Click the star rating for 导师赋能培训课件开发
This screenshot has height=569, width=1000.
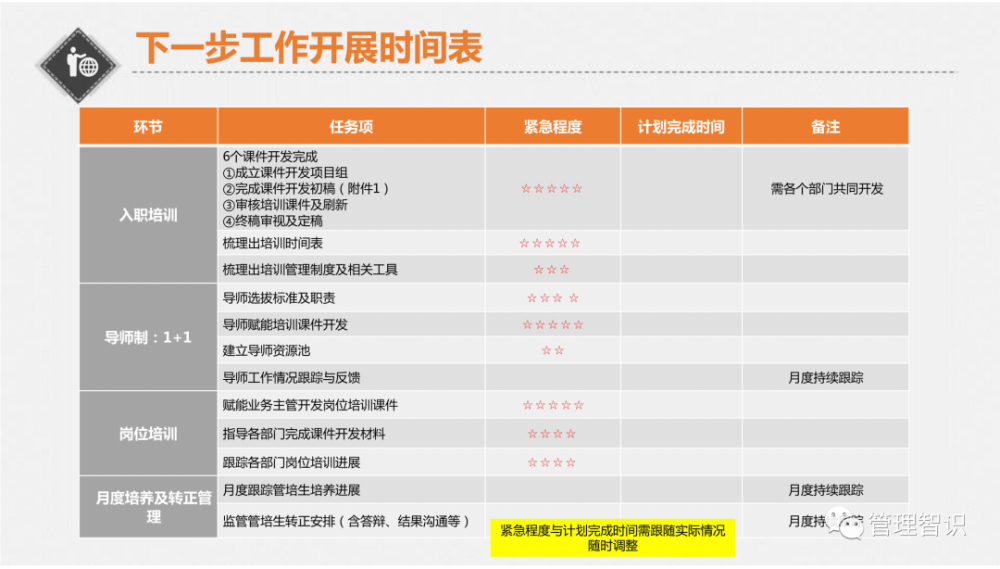[553, 325]
